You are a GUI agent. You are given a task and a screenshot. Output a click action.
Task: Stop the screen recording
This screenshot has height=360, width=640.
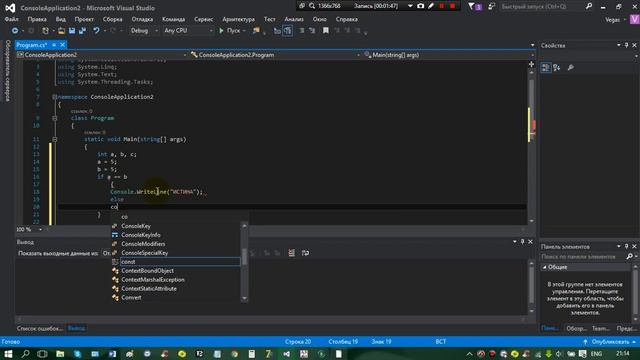[452, 6]
